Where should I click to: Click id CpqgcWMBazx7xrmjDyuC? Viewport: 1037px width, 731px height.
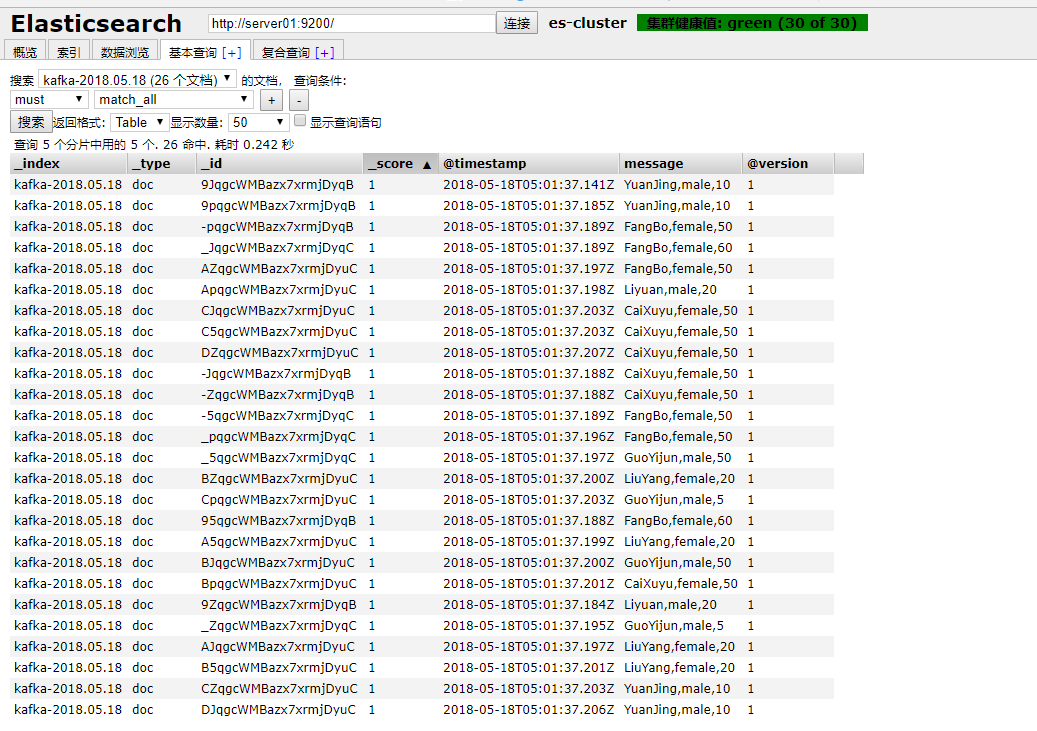pyautogui.click(x=278, y=500)
